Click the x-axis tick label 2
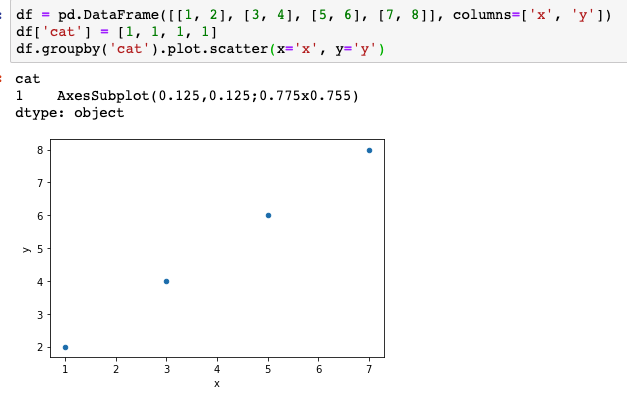Viewport: 627px width, 403px height. click(x=116, y=369)
